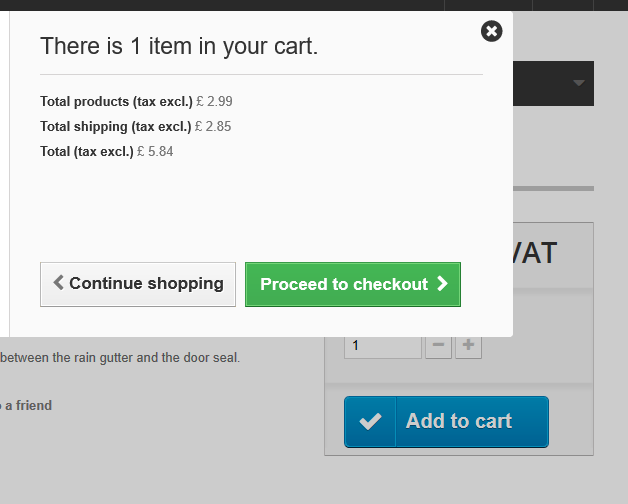Viewport: 628px width, 504px height.
Task: Click the rain gutter and door seal description
Action: (x=120, y=357)
